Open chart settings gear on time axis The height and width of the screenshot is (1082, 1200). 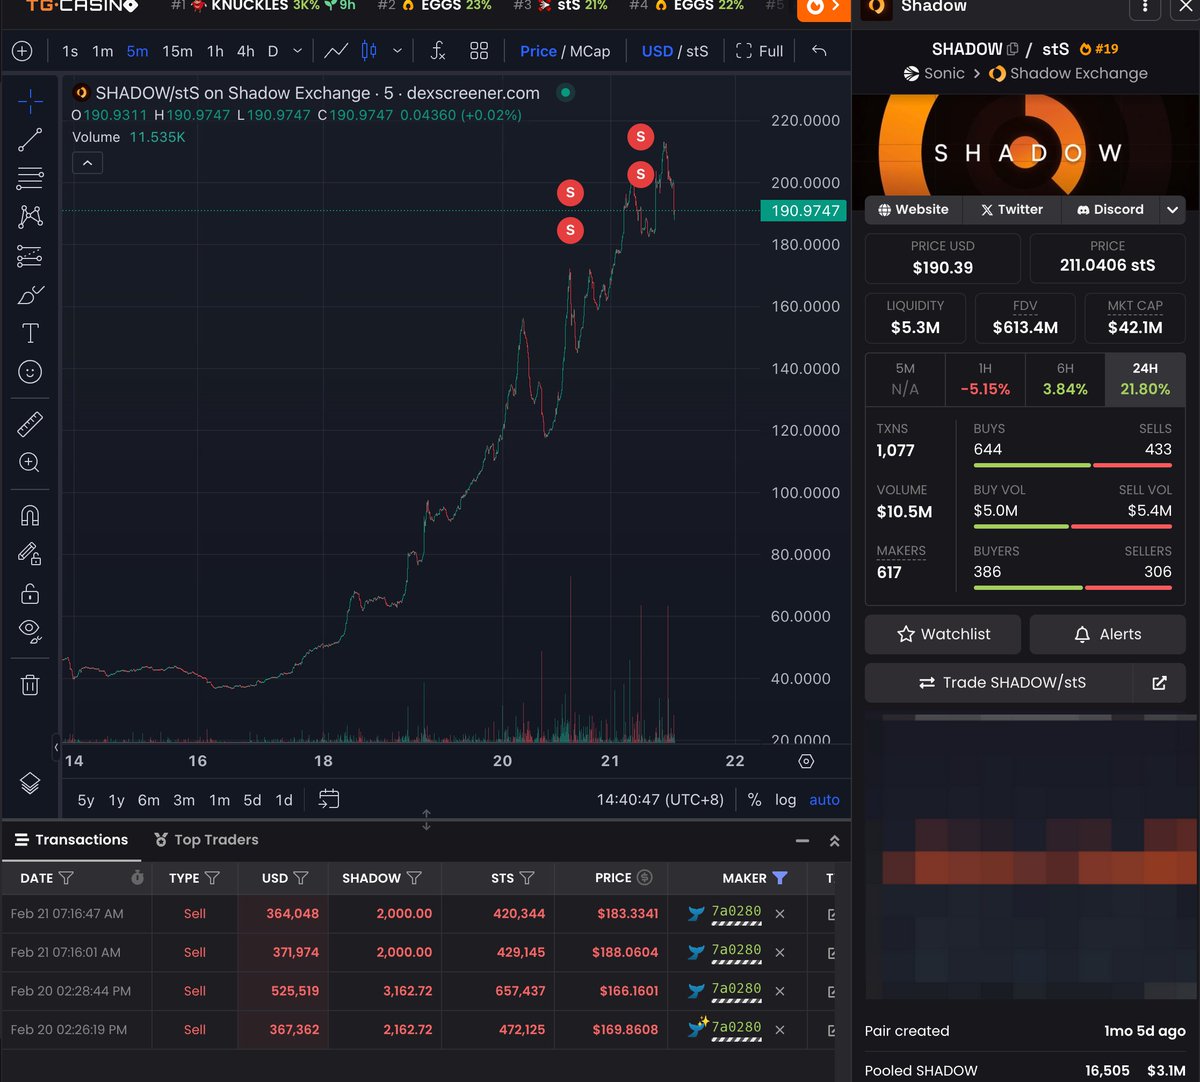806,761
